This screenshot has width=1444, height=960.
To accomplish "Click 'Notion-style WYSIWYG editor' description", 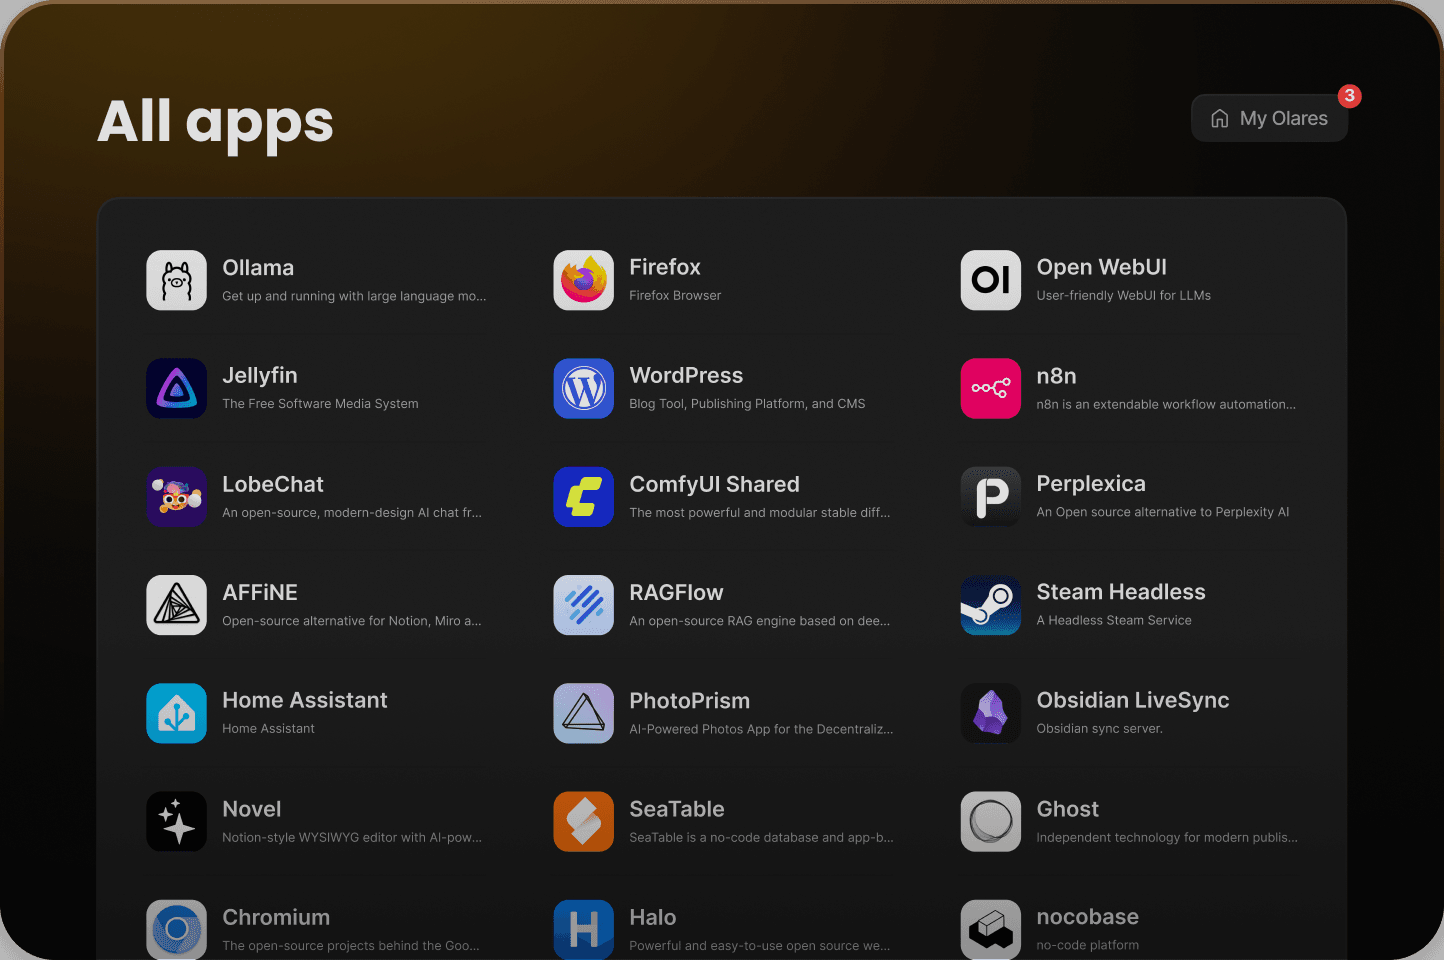I will 352,837.
